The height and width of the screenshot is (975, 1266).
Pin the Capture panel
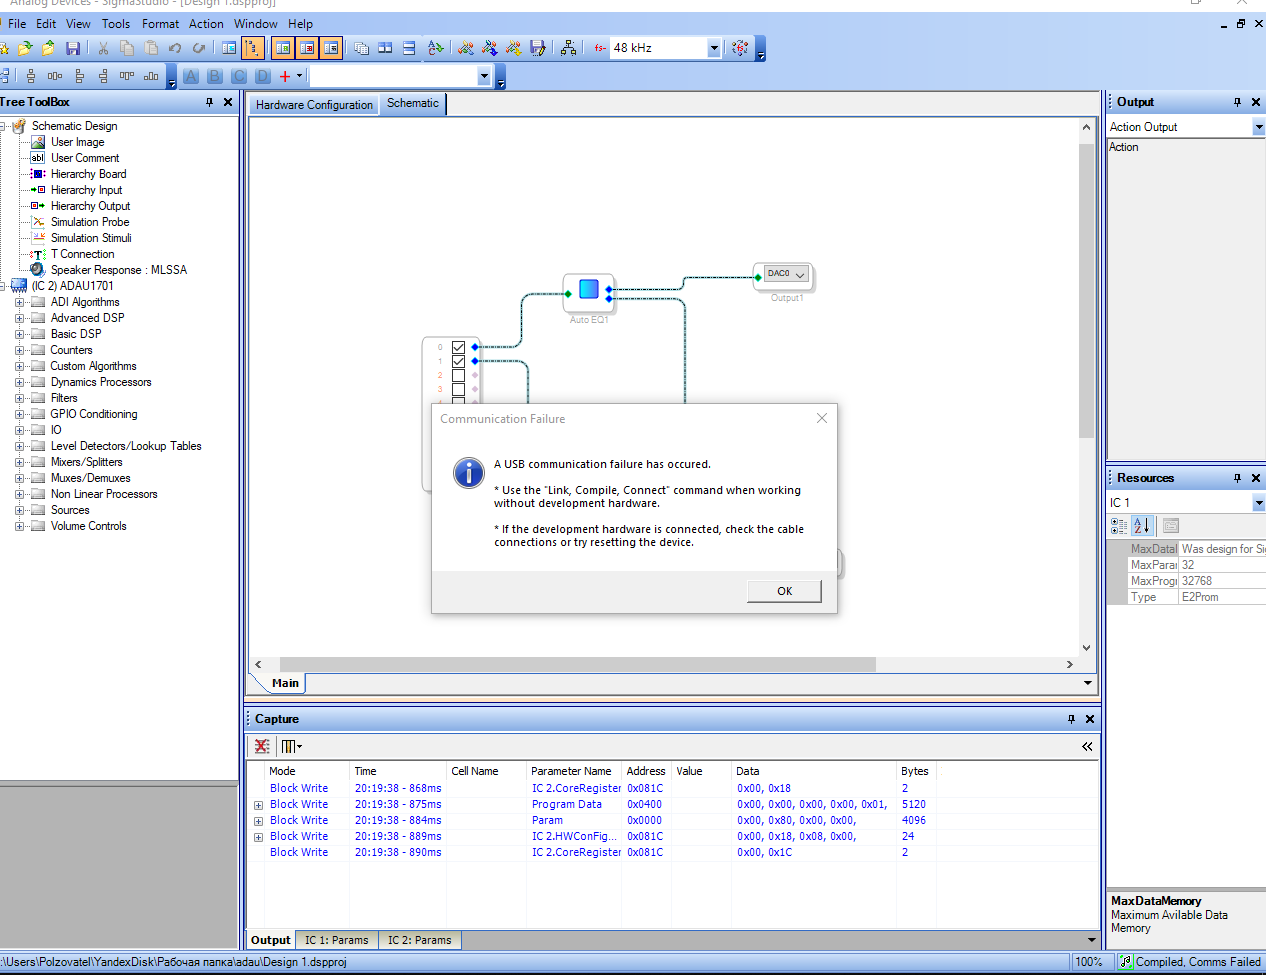(1071, 719)
